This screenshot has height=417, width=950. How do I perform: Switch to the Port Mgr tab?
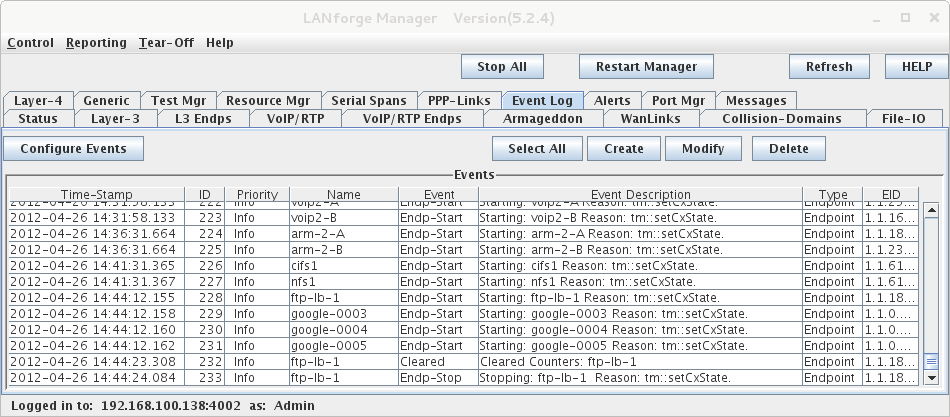pyautogui.click(x=678, y=101)
